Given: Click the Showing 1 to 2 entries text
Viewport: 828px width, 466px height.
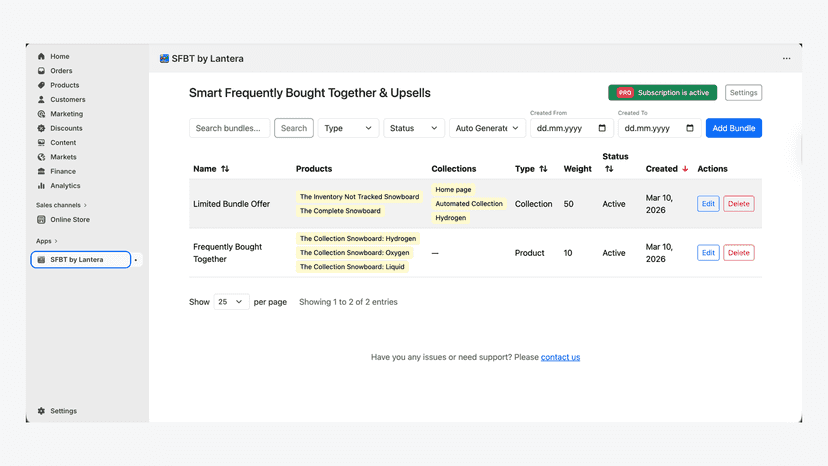Looking at the screenshot, I should [x=348, y=302].
